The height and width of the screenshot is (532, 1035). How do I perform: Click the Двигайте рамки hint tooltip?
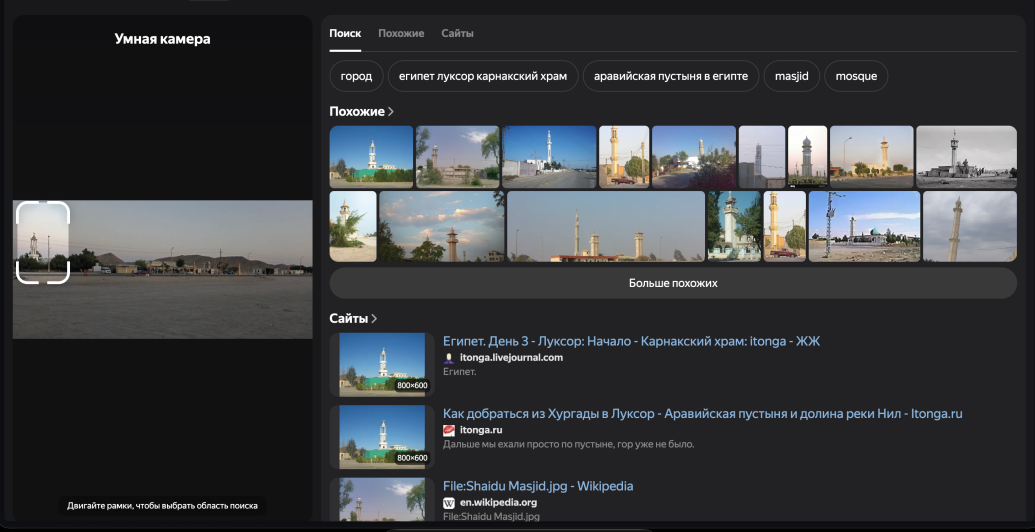[162, 506]
